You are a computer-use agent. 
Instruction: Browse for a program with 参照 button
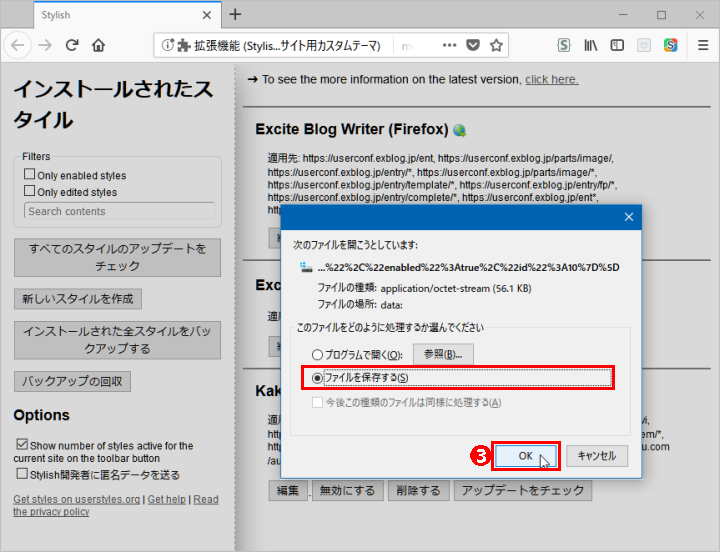443,355
